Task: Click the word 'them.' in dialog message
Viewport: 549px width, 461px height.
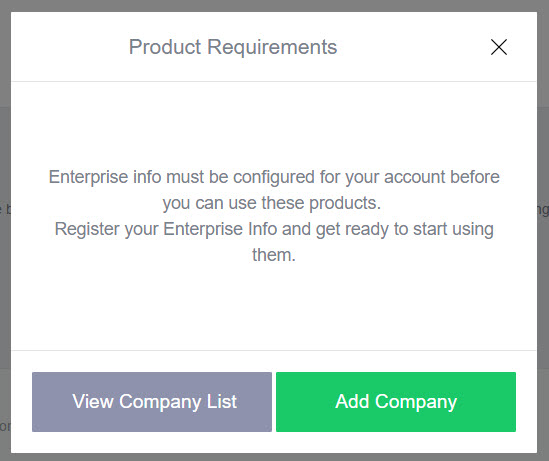Action: 274,255
